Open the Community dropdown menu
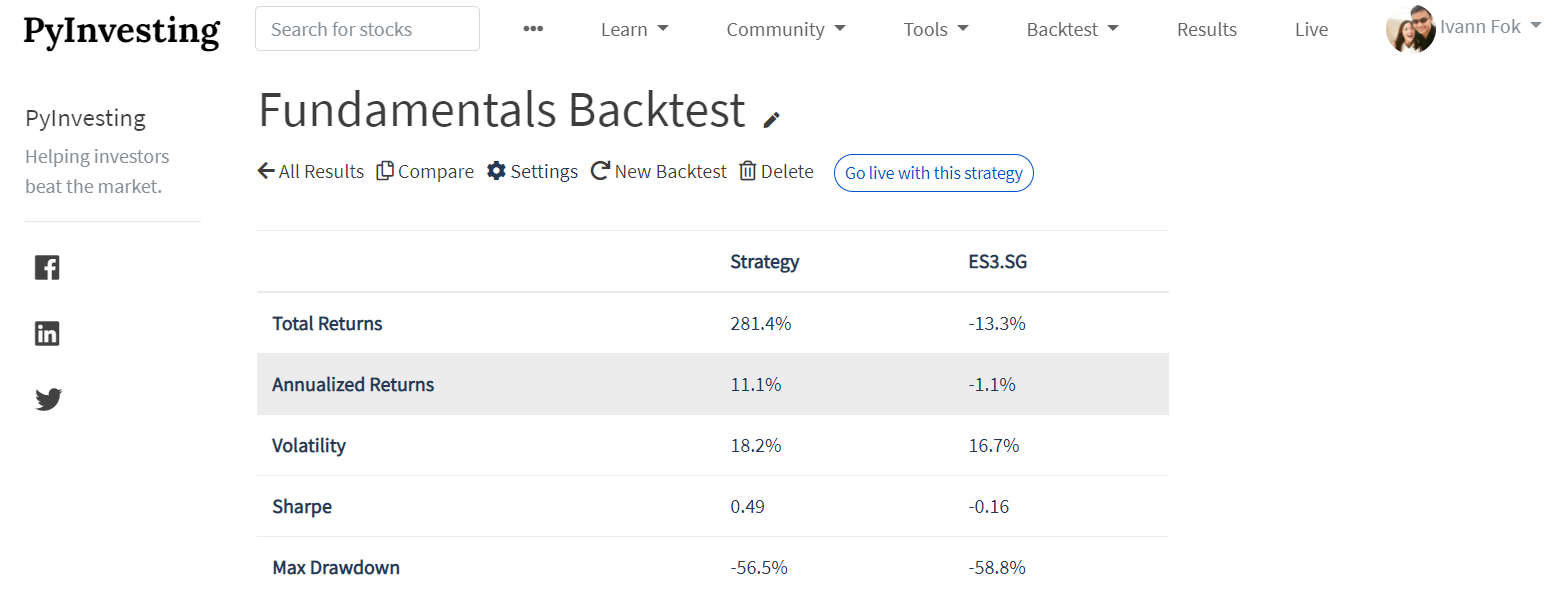Viewport: 1553px width, 609px height. point(785,29)
